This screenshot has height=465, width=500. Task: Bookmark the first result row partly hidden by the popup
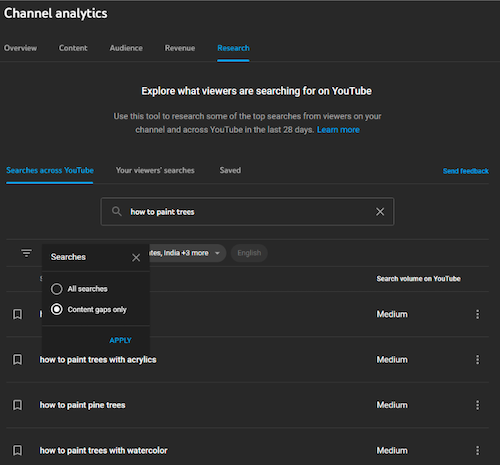pyautogui.click(x=17, y=314)
